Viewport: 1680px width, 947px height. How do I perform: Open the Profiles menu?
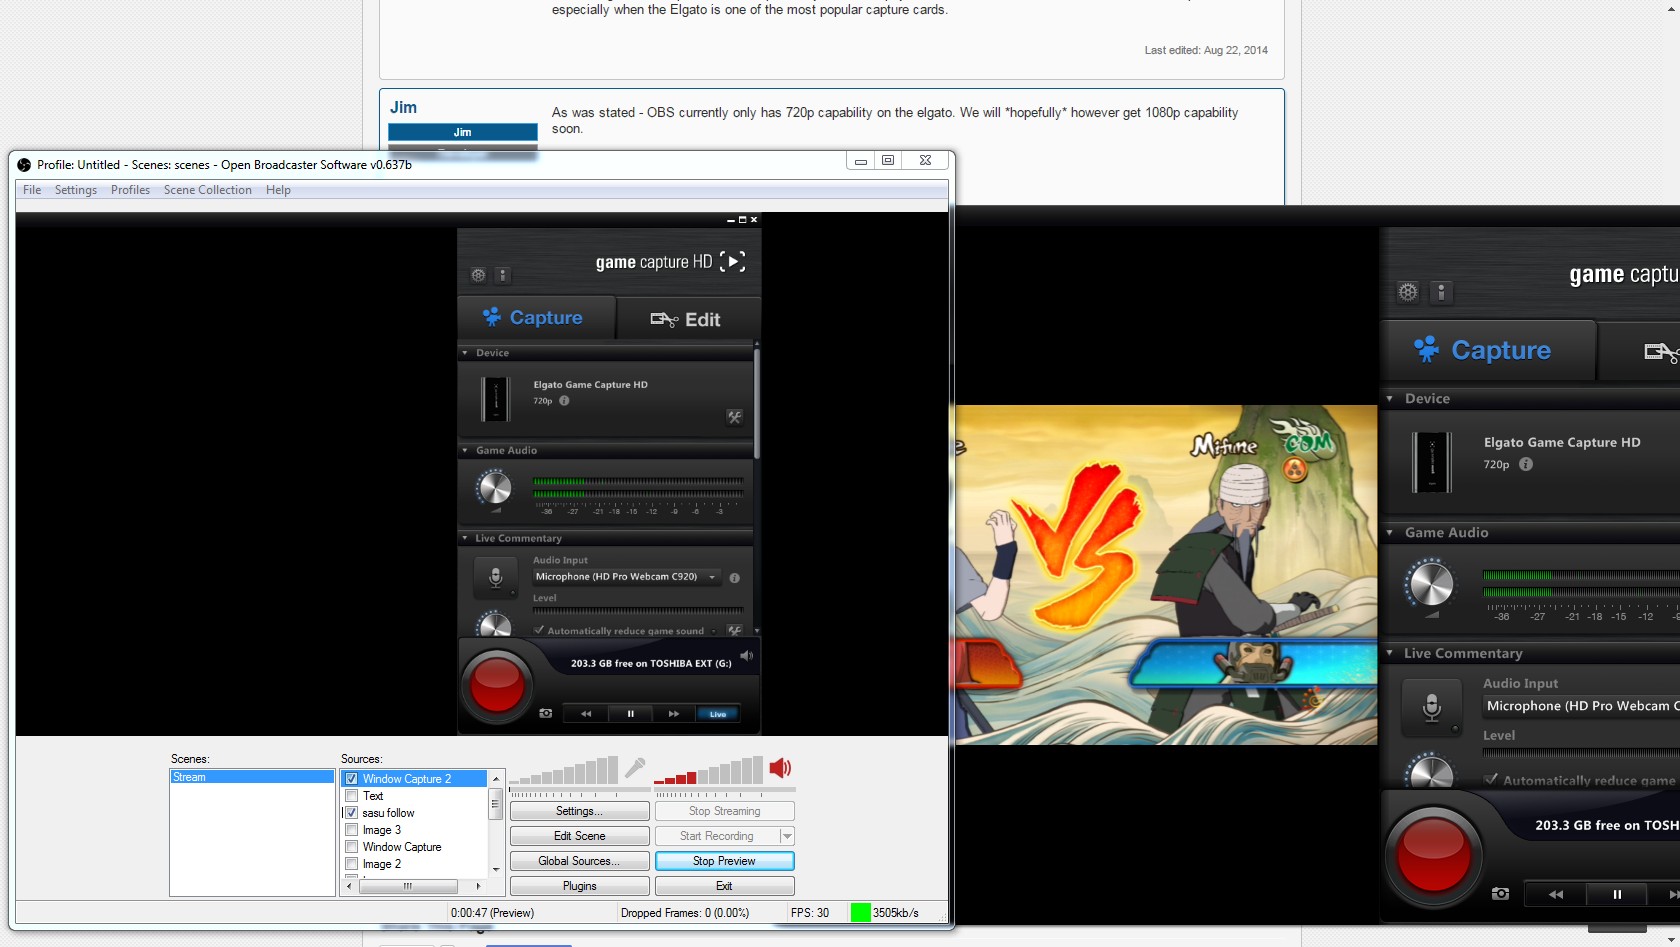pos(130,190)
